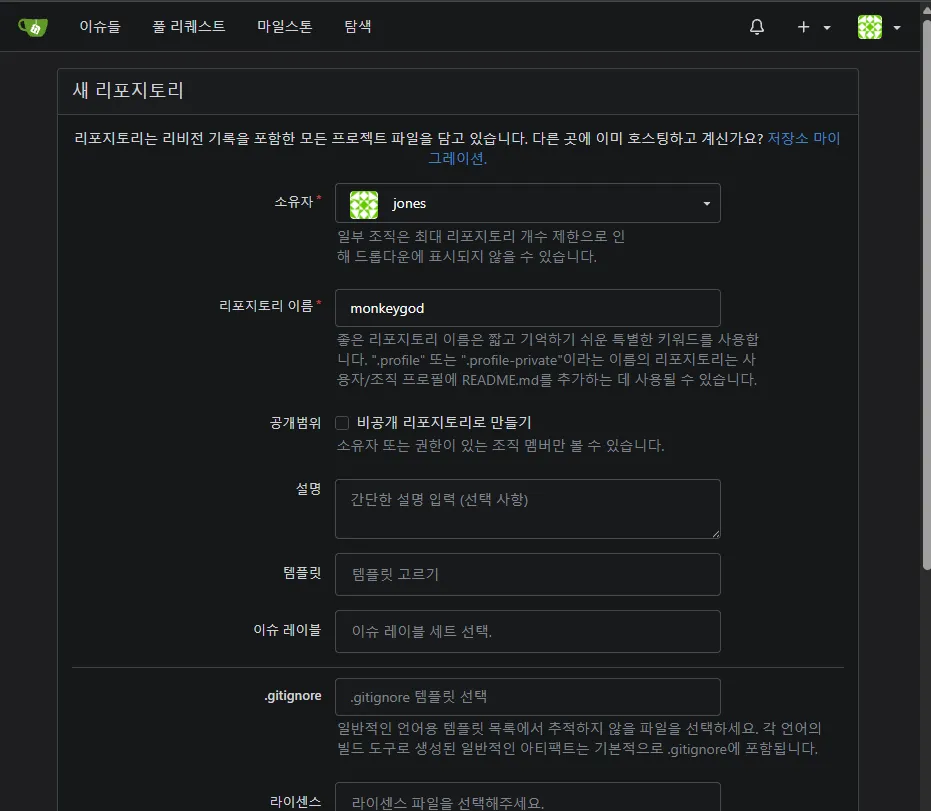Open the plus create menu
This screenshot has height=811, width=931.
(803, 27)
